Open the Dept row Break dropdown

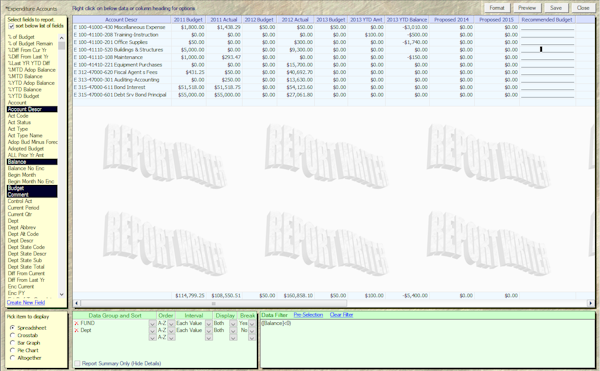pos(252,330)
